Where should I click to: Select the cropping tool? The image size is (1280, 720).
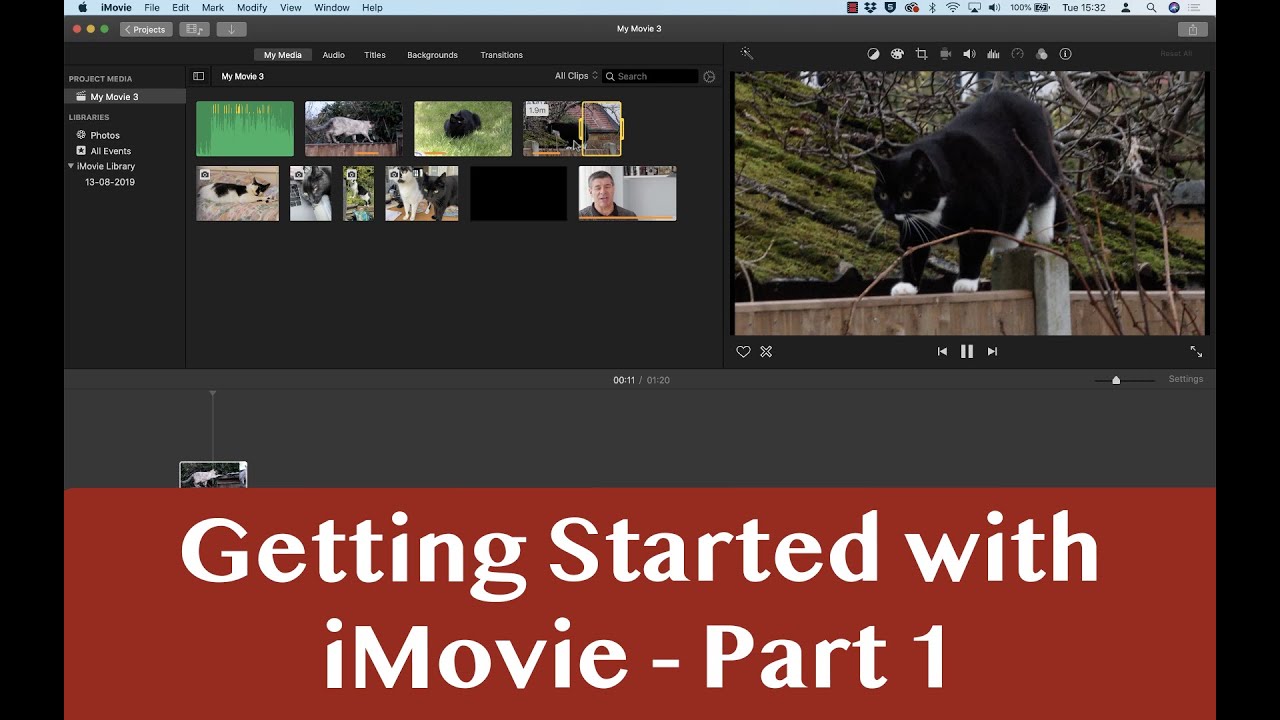tap(921, 54)
